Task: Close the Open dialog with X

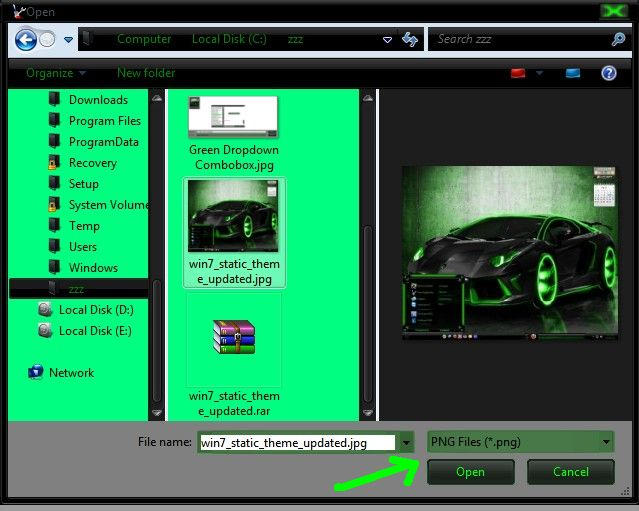Action: click(614, 11)
